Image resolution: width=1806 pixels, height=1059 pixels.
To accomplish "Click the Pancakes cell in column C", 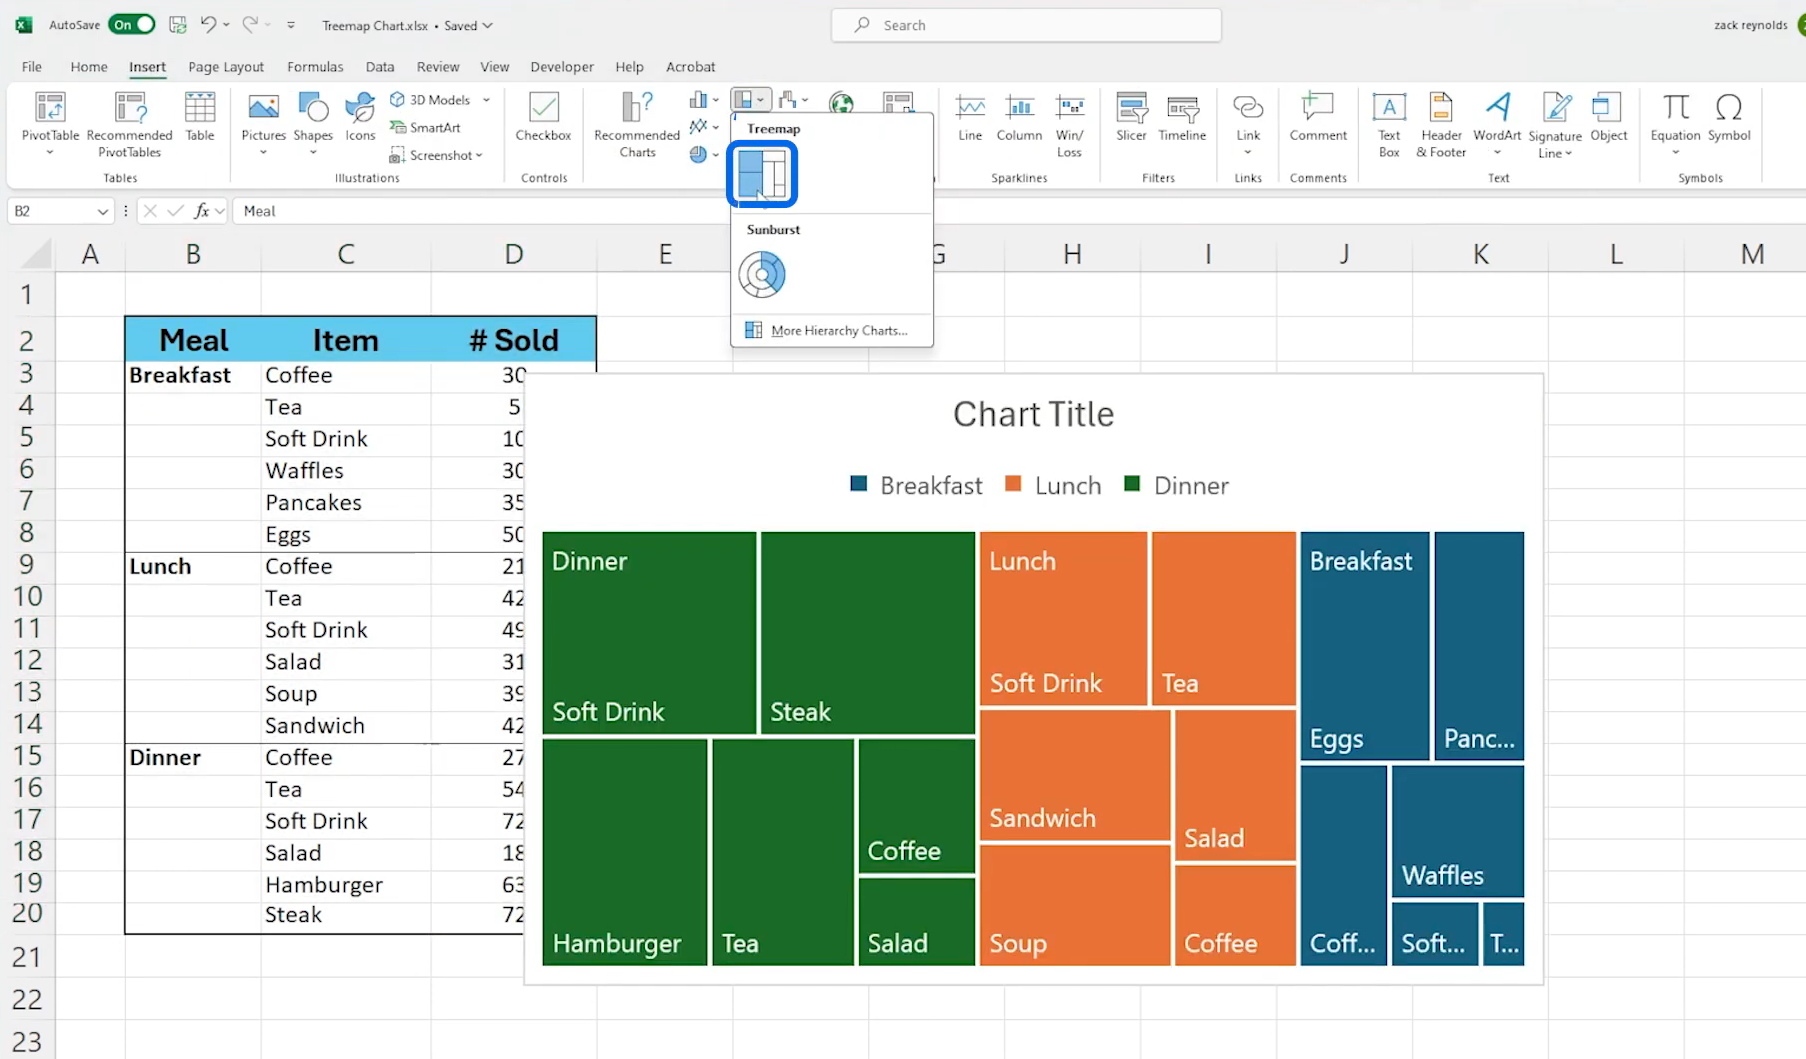I will [x=346, y=503].
